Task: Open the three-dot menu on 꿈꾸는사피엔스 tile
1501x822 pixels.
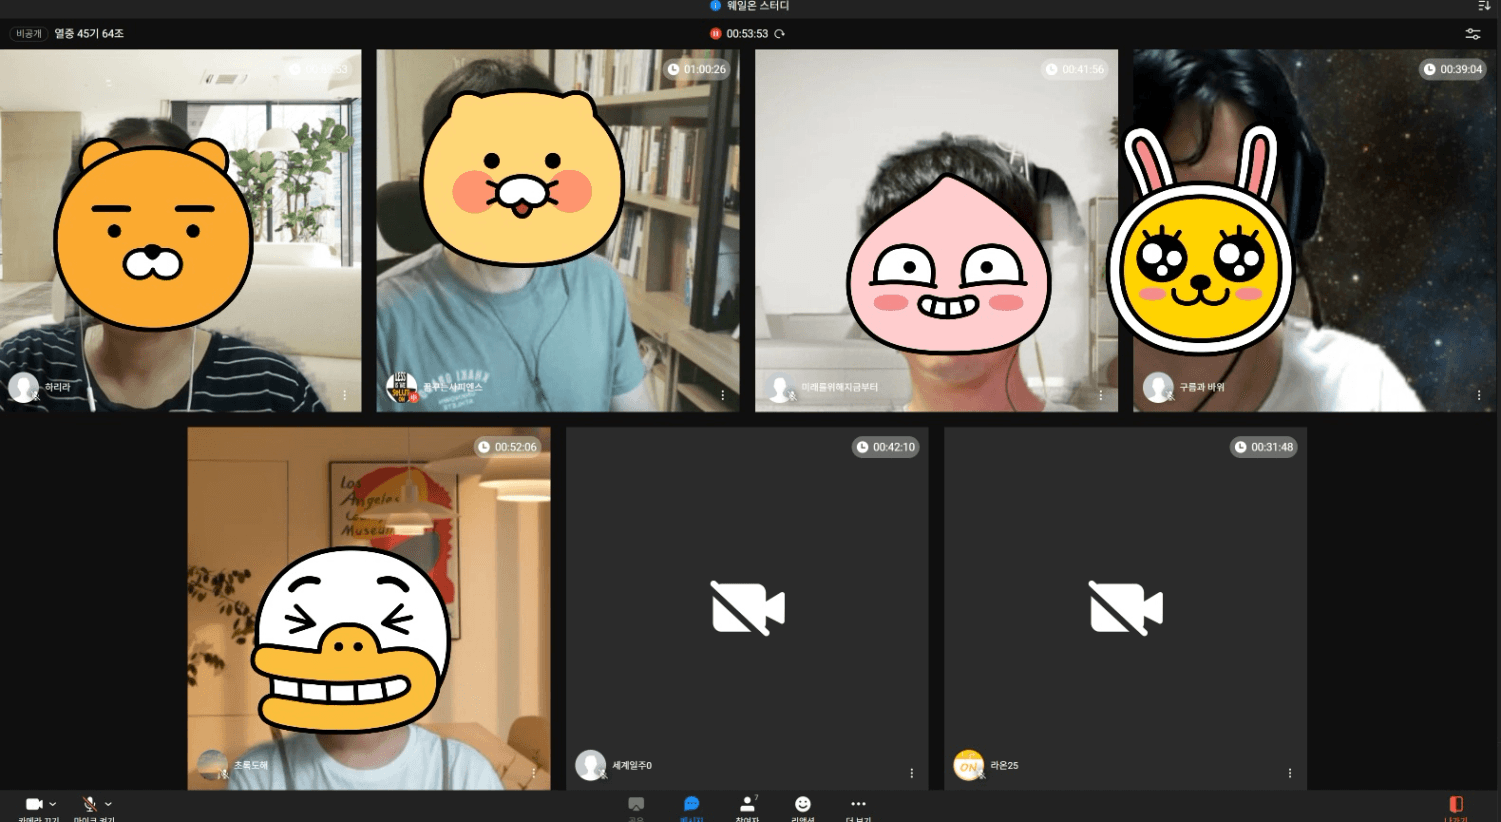Action: tap(723, 395)
